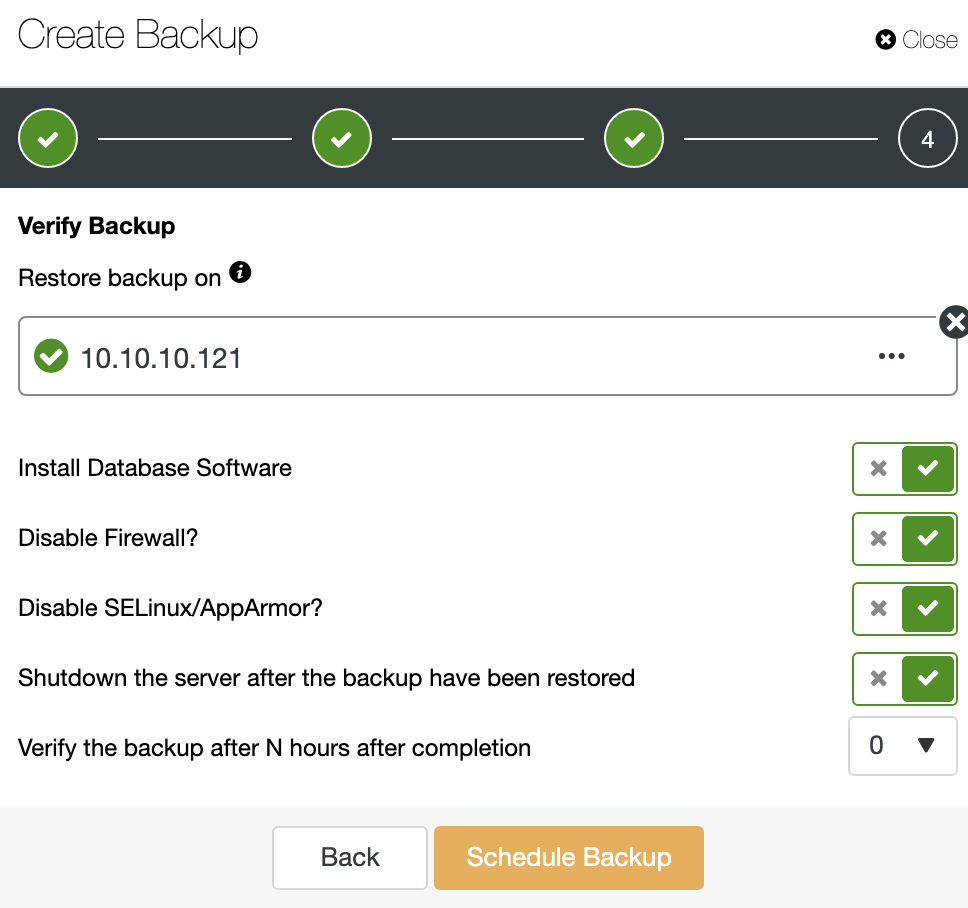Viewport: 968px width, 908px height.
Task: Click the 'Disable Firewall?' label
Action: point(108,538)
